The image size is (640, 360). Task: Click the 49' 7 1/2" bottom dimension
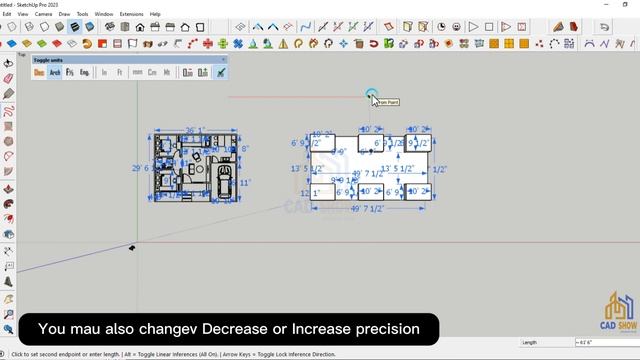coord(367,209)
